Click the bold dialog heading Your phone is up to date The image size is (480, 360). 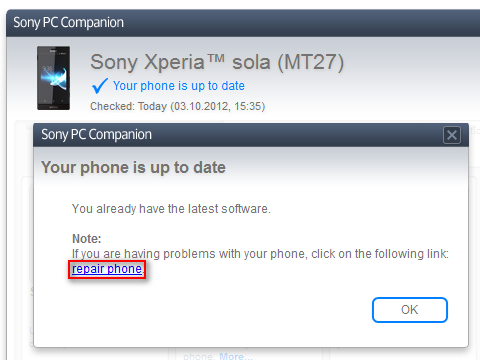click(x=133, y=167)
